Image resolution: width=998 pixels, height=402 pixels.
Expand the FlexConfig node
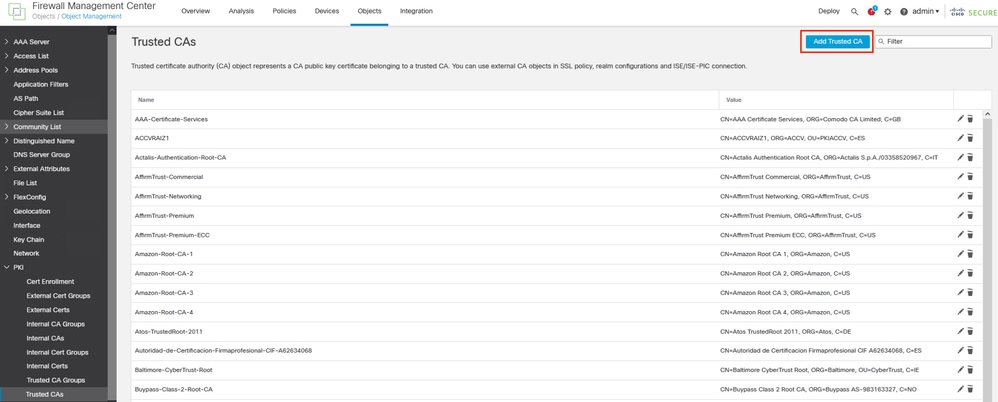tap(6, 197)
